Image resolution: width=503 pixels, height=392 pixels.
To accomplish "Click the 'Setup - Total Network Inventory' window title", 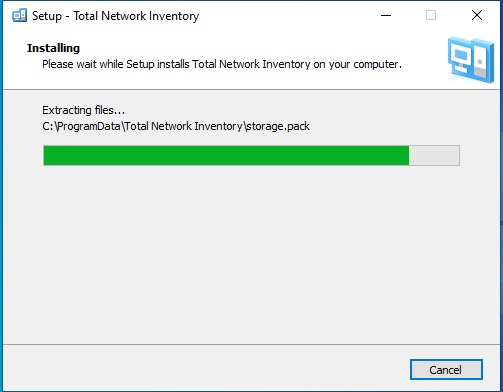I will (x=115, y=16).
